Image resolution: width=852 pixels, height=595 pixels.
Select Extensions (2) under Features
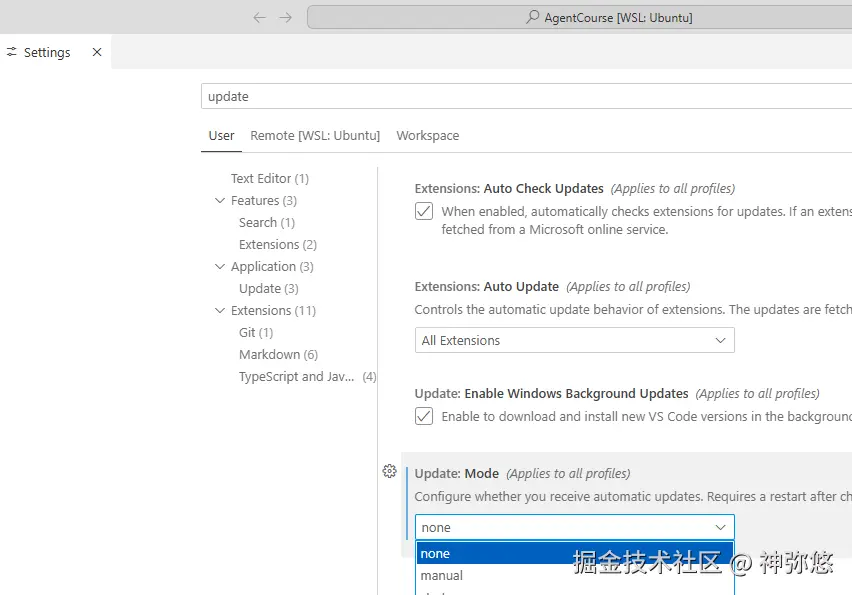coord(278,245)
